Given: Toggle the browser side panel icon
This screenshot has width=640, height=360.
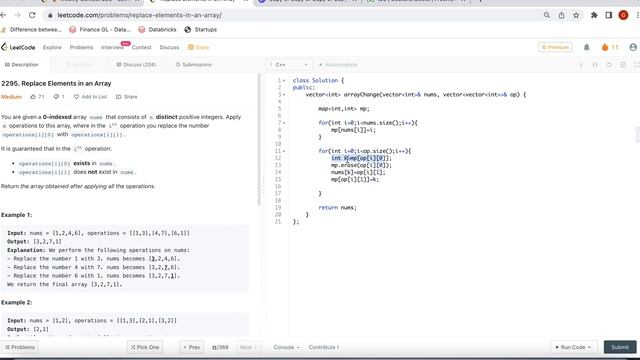Looking at the screenshot, I should (x=609, y=15).
